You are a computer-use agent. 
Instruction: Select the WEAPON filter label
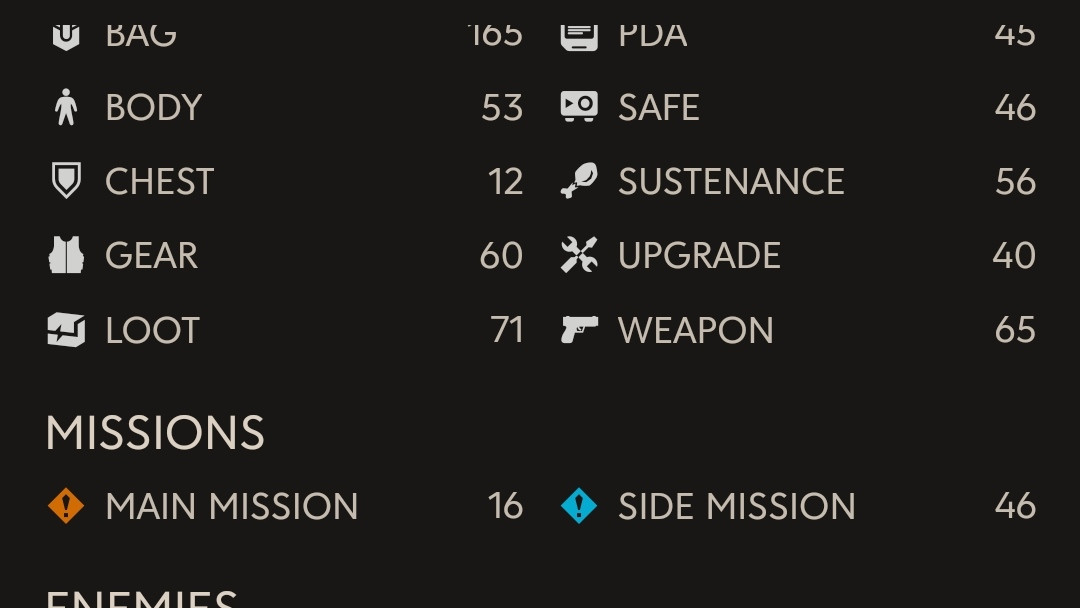tap(696, 331)
